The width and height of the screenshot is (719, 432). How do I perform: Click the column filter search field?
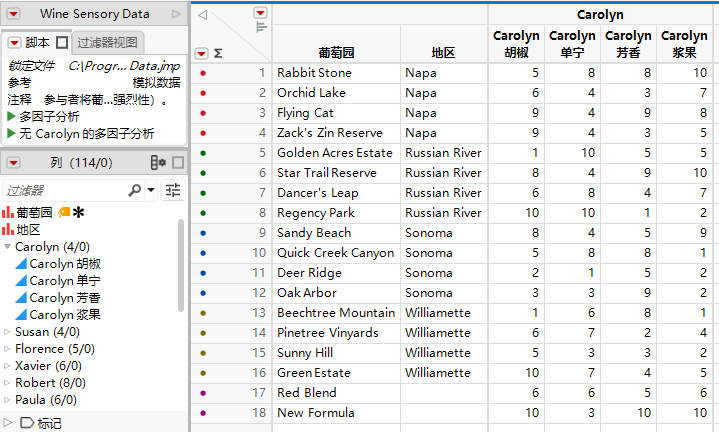pyautogui.click(x=64, y=190)
